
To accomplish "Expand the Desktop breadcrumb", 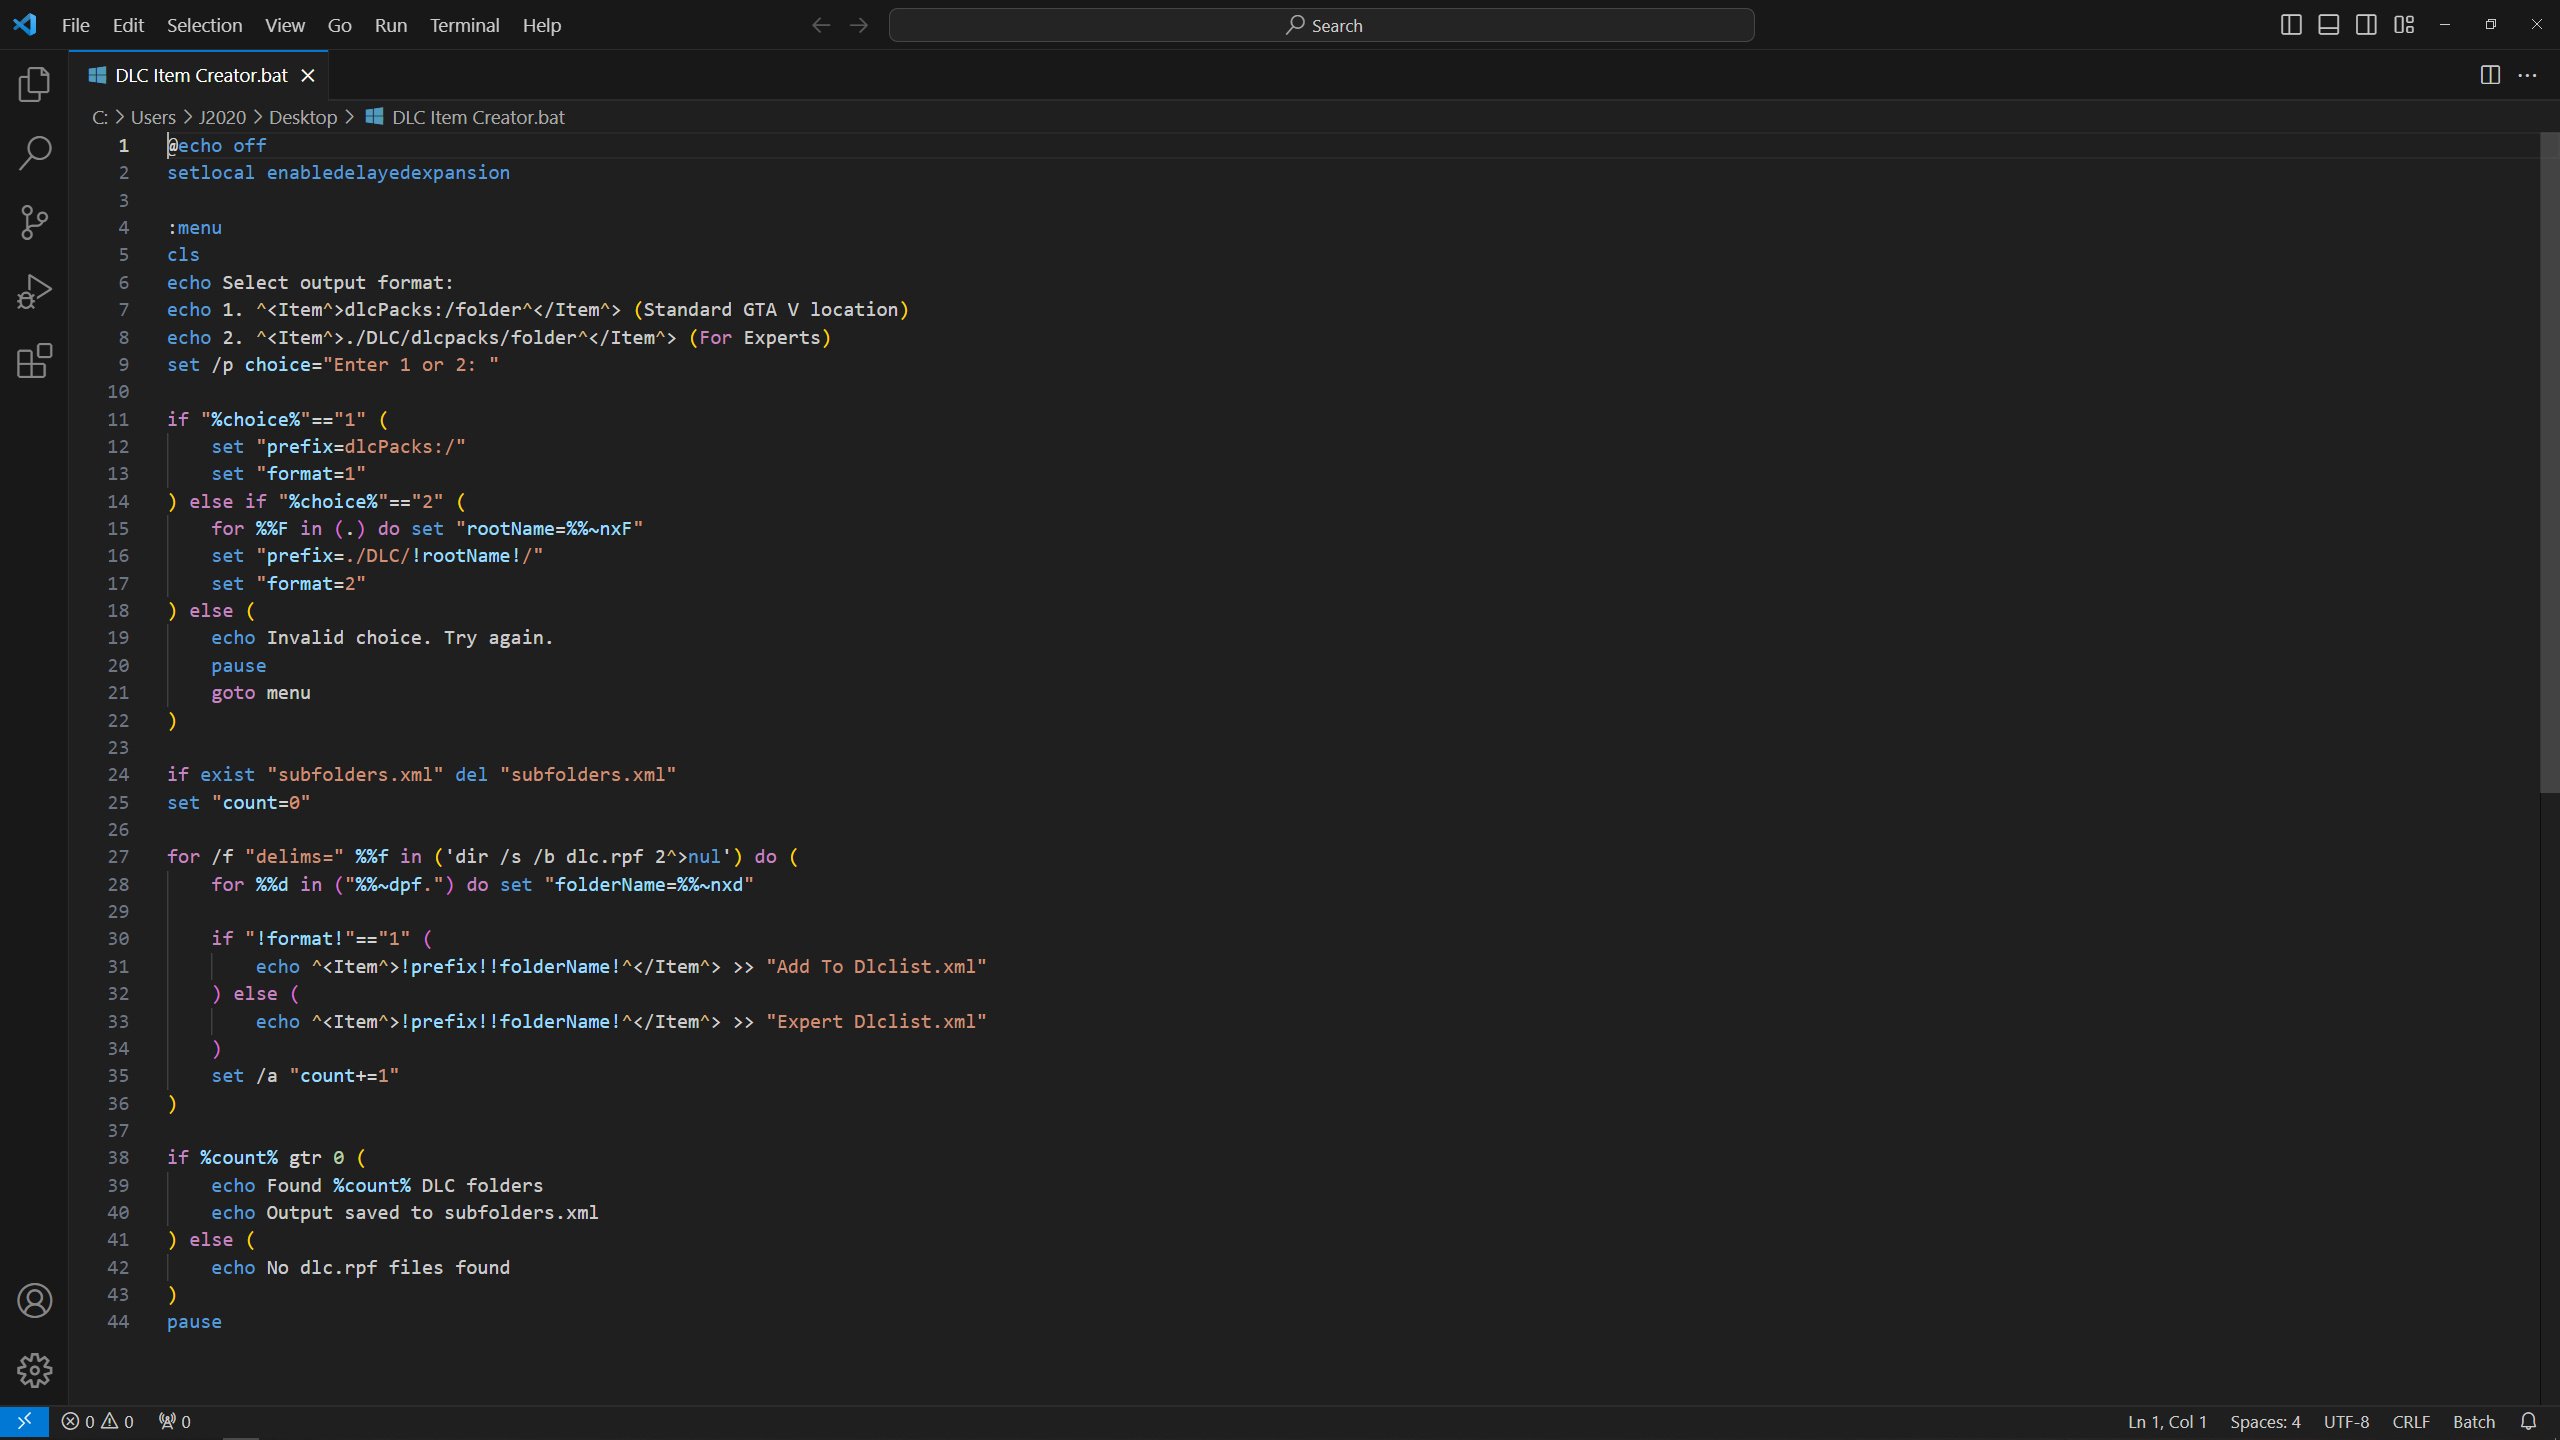I will (303, 117).
